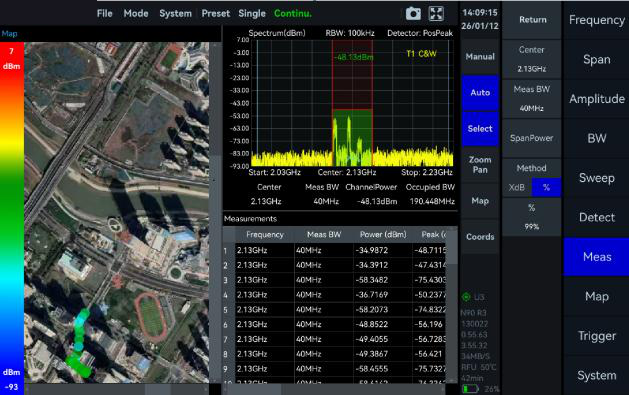The width and height of the screenshot is (629, 395).
Task: Toggle Auto measurement mode
Action: coord(480,93)
